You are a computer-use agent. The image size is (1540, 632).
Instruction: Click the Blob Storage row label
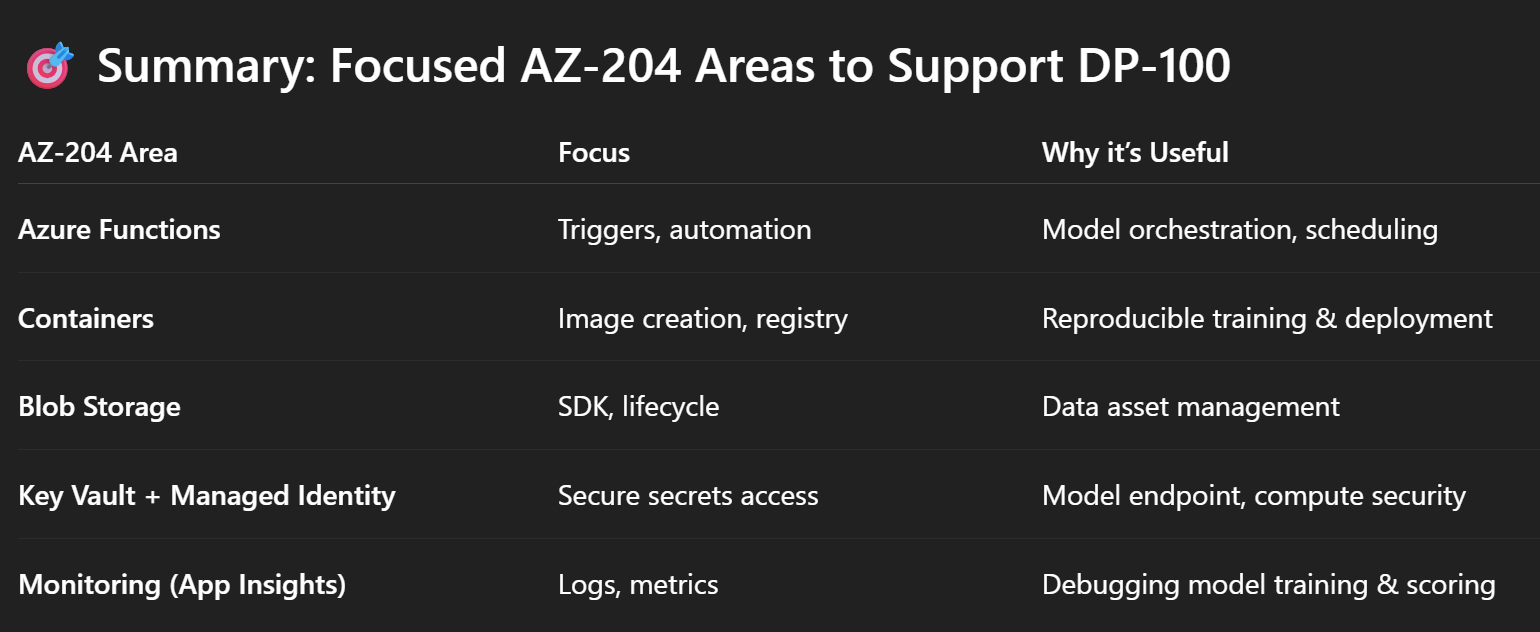[99, 407]
